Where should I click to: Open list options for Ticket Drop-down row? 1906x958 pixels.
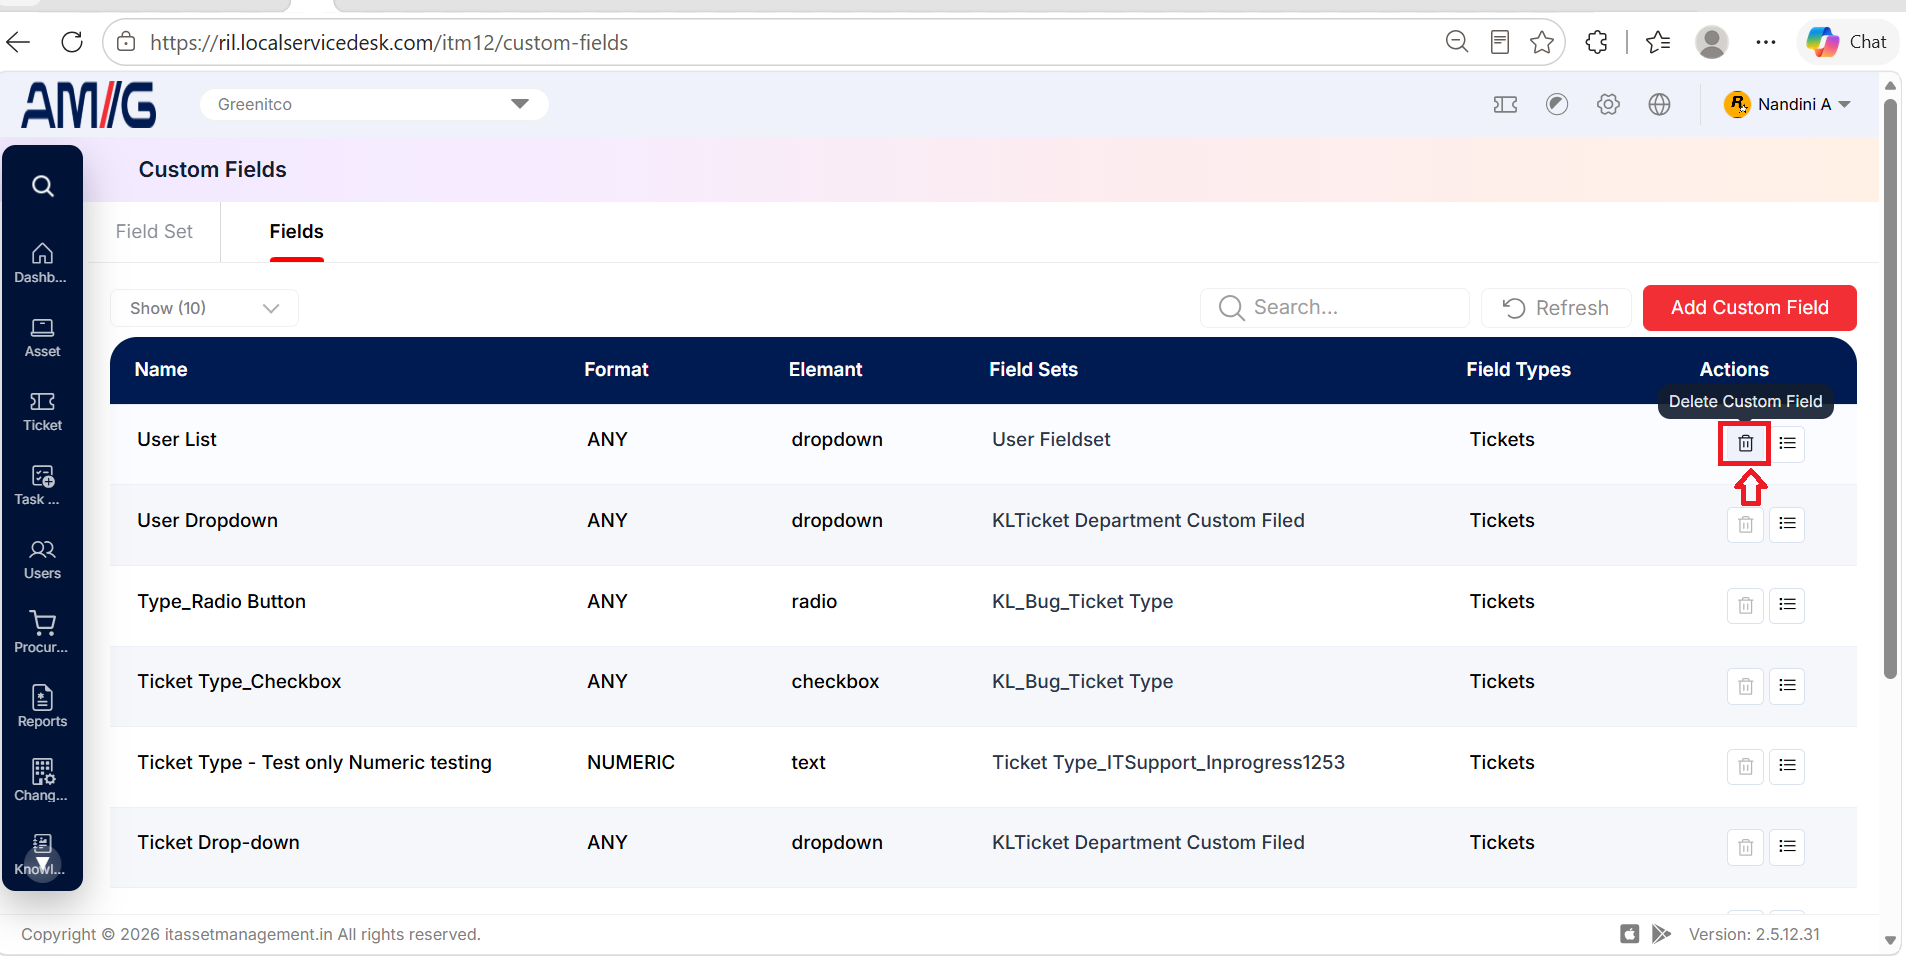(1787, 847)
